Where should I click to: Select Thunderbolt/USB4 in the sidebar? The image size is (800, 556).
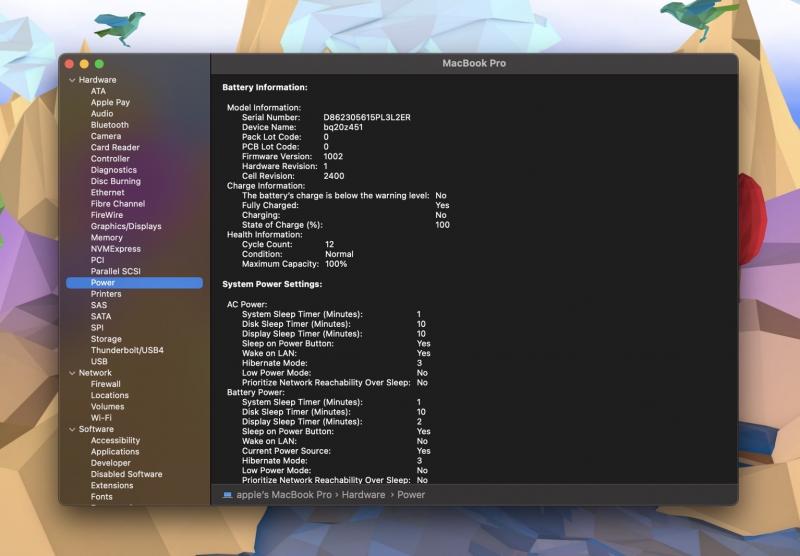(x=127, y=350)
